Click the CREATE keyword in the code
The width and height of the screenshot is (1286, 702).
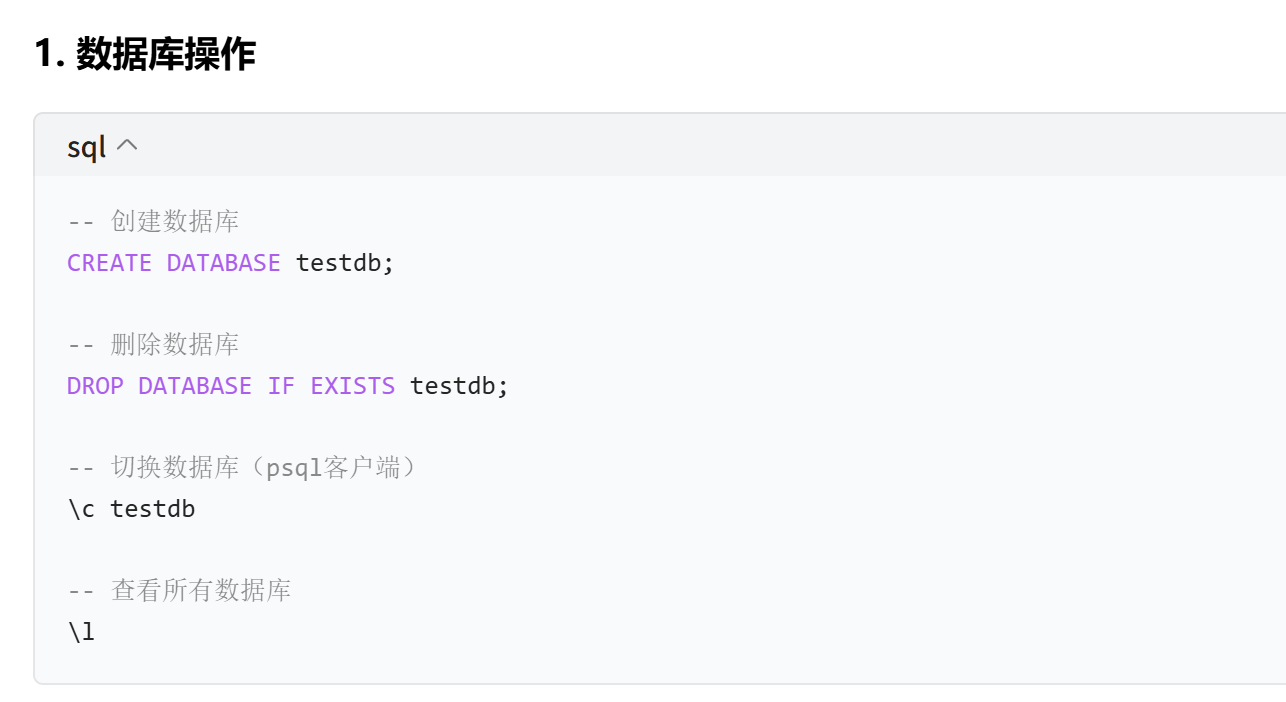[x=109, y=263]
